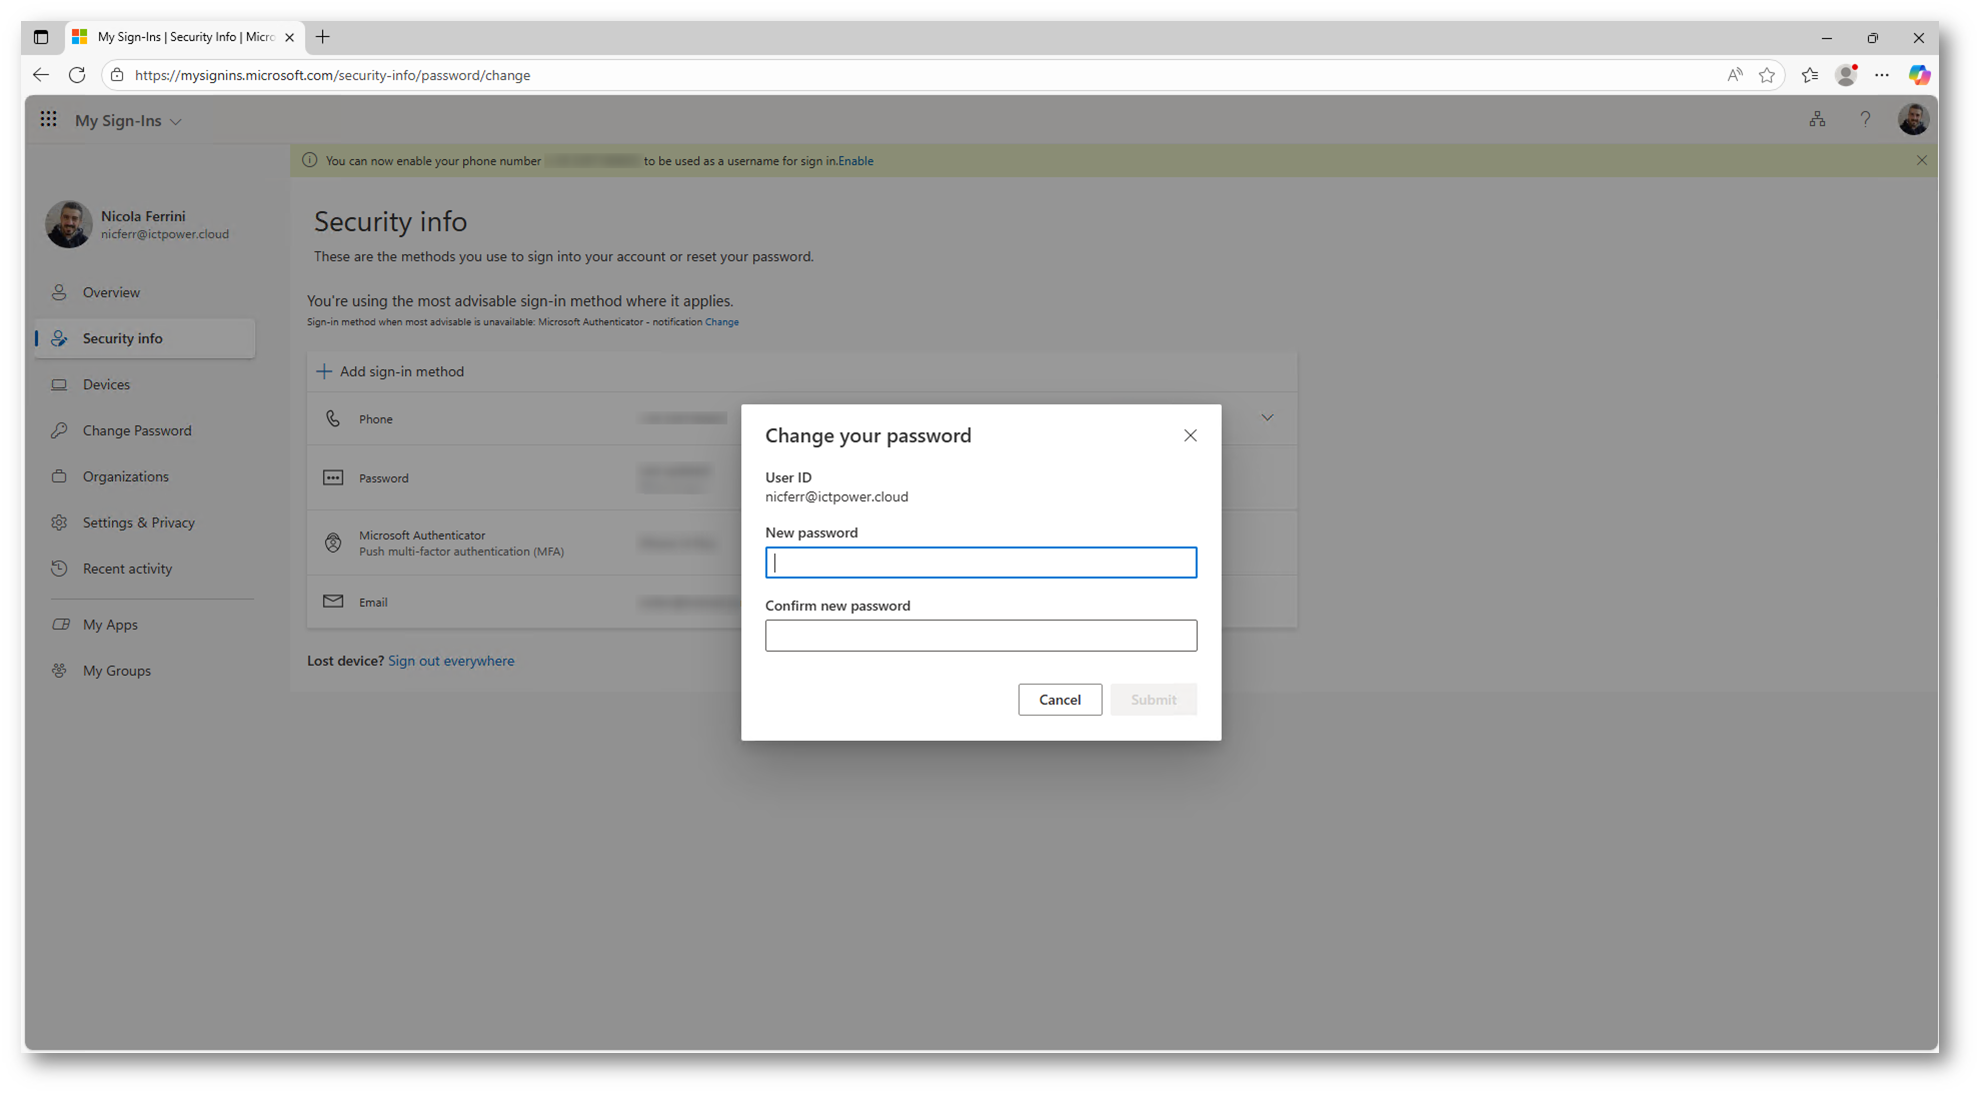The width and height of the screenshot is (1981, 1095).
Task: Click the Enable link in banner
Action: 856,161
